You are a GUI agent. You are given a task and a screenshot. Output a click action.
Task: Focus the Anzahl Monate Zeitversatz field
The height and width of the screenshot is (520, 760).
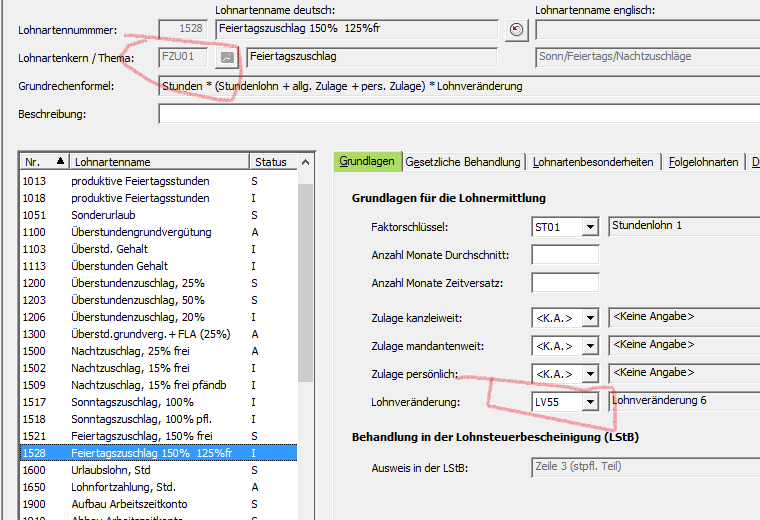click(564, 283)
